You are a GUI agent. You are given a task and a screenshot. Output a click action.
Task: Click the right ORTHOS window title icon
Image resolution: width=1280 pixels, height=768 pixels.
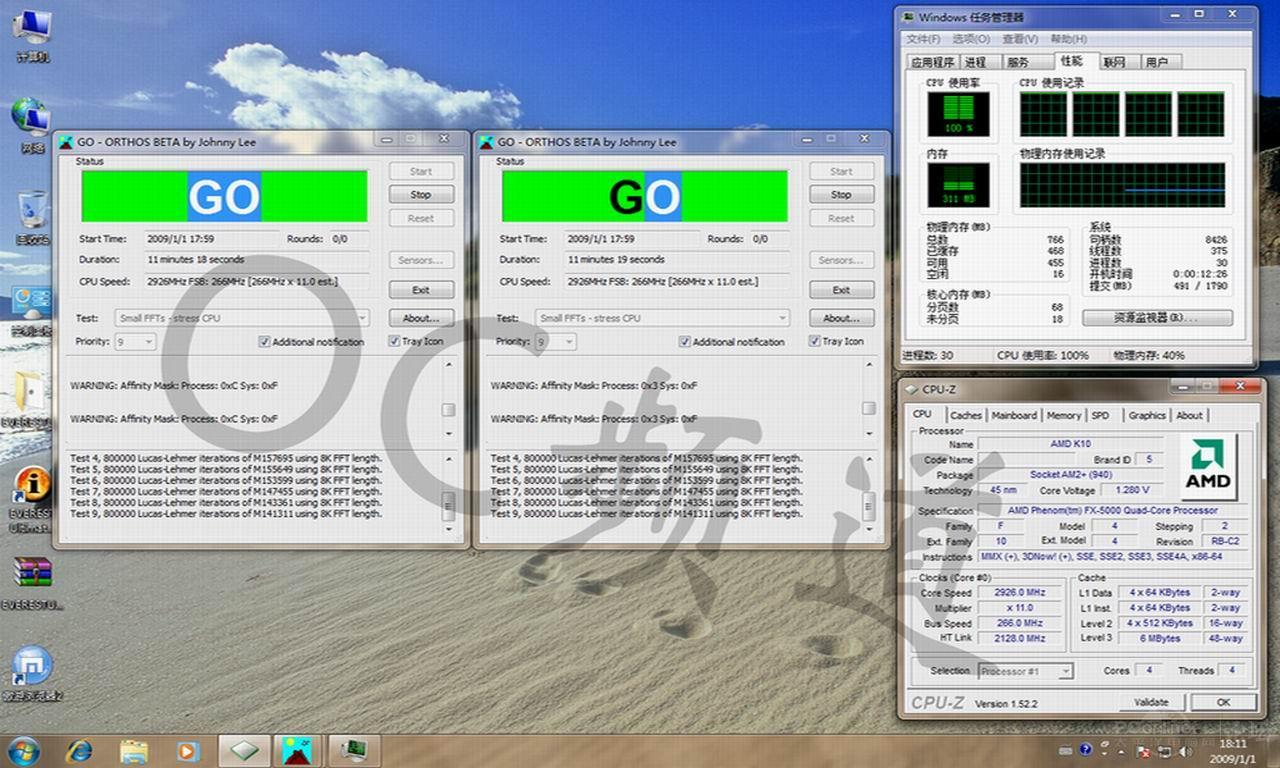(486, 142)
